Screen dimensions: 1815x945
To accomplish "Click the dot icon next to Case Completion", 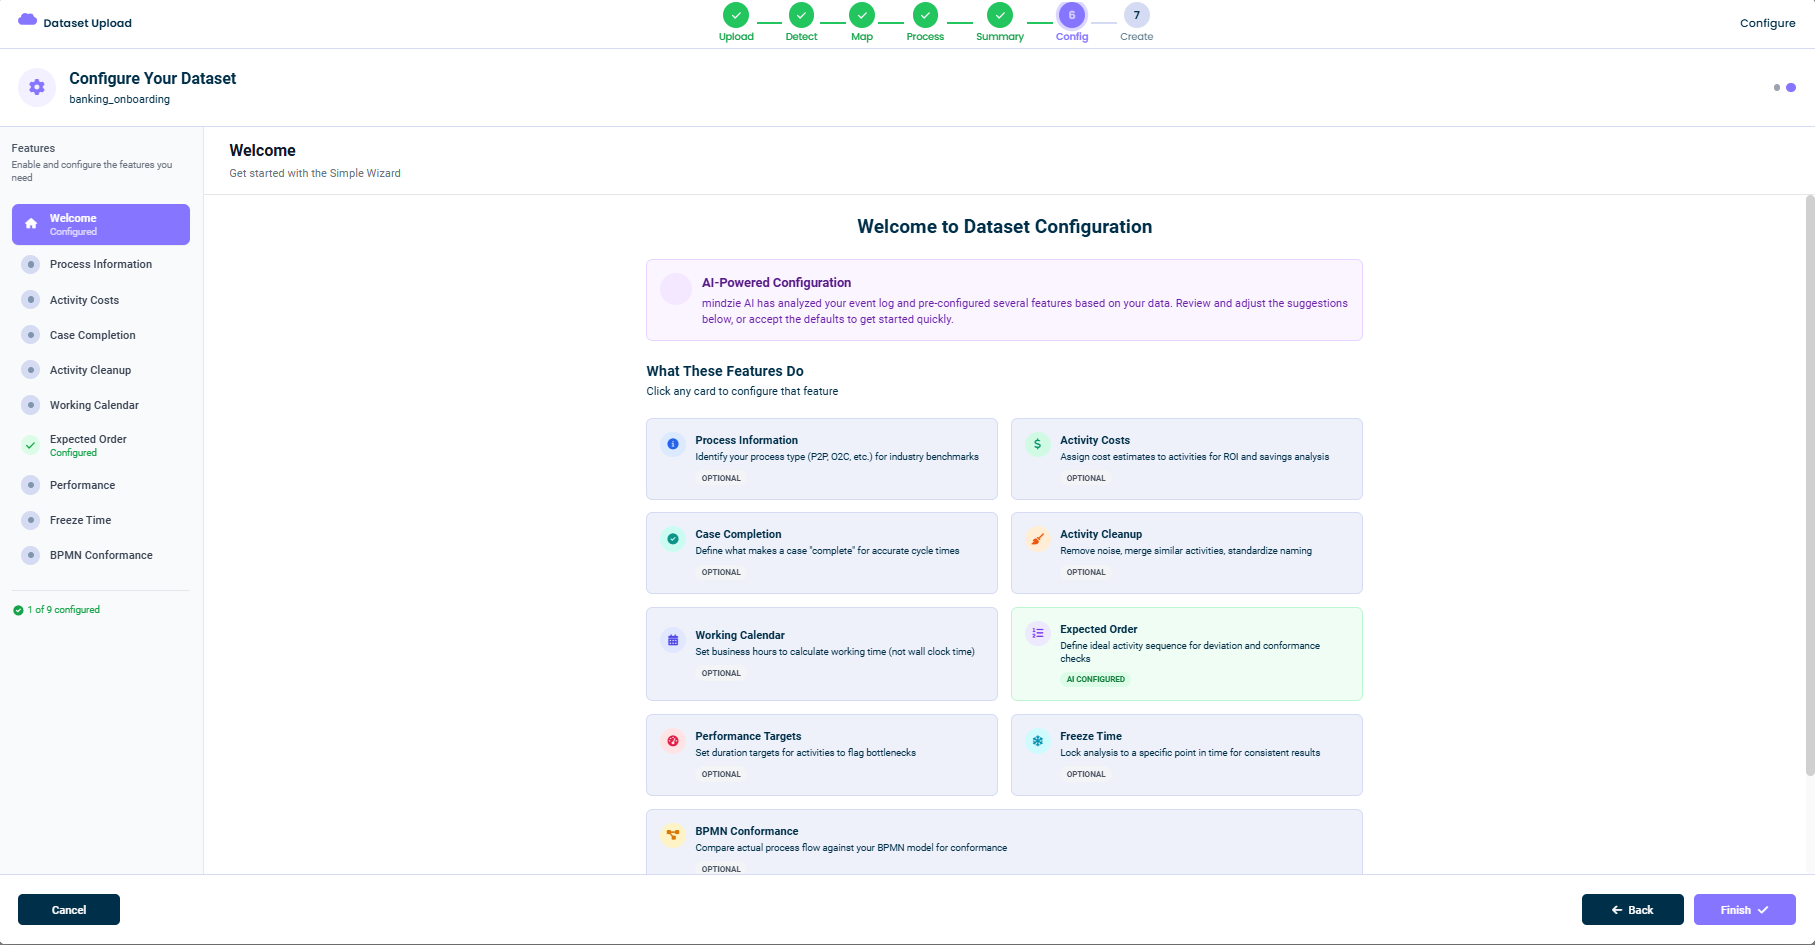I will point(31,335).
